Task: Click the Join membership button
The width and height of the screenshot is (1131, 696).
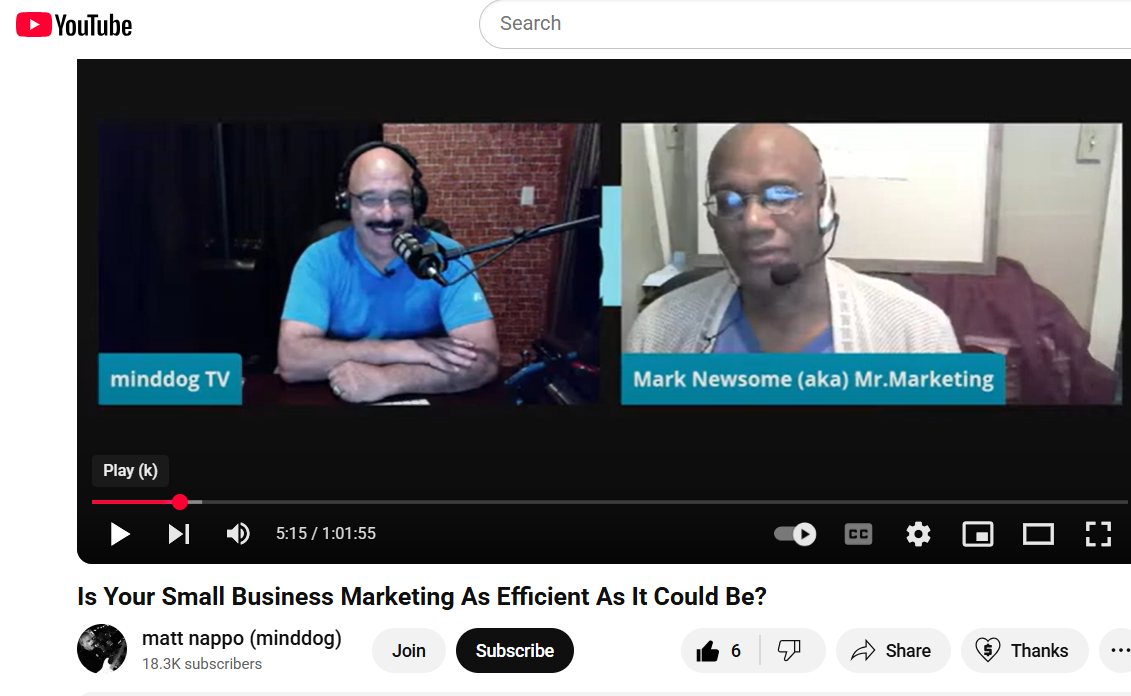Action: pyautogui.click(x=408, y=651)
